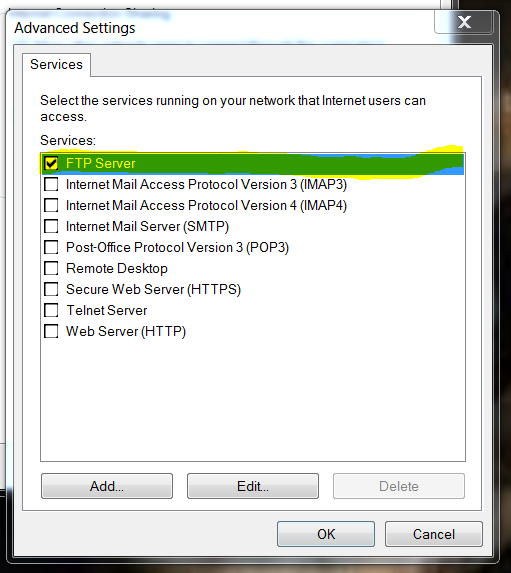Close the Advanced Settings window
Image resolution: width=511 pixels, height=573 pixels.
[464, 22]
